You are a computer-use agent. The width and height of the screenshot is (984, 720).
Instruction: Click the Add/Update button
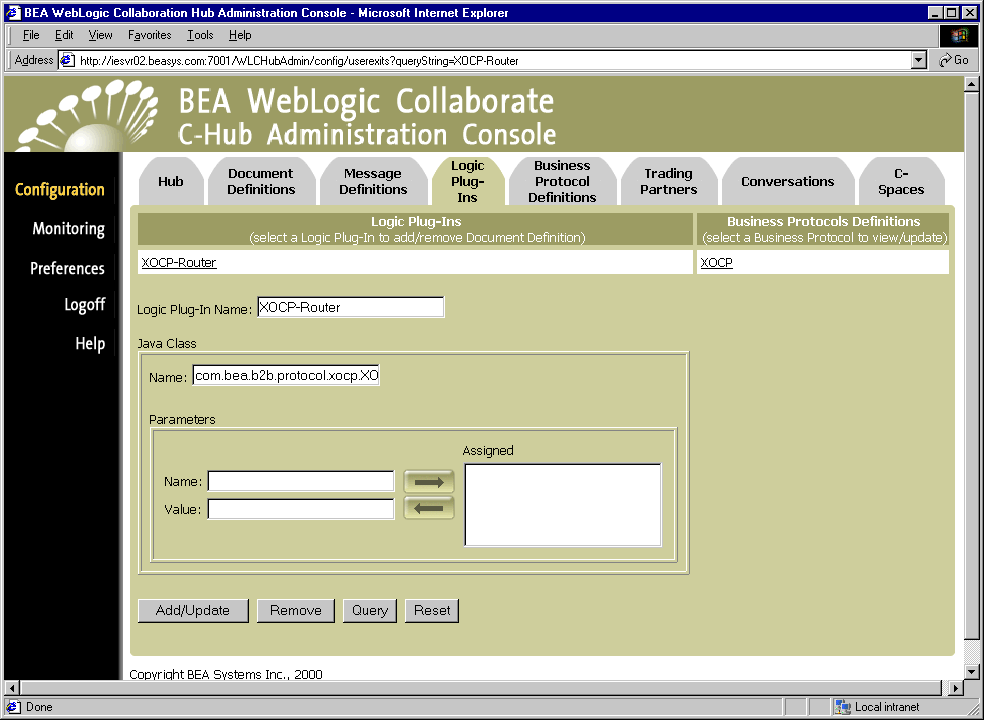[193, 611]
